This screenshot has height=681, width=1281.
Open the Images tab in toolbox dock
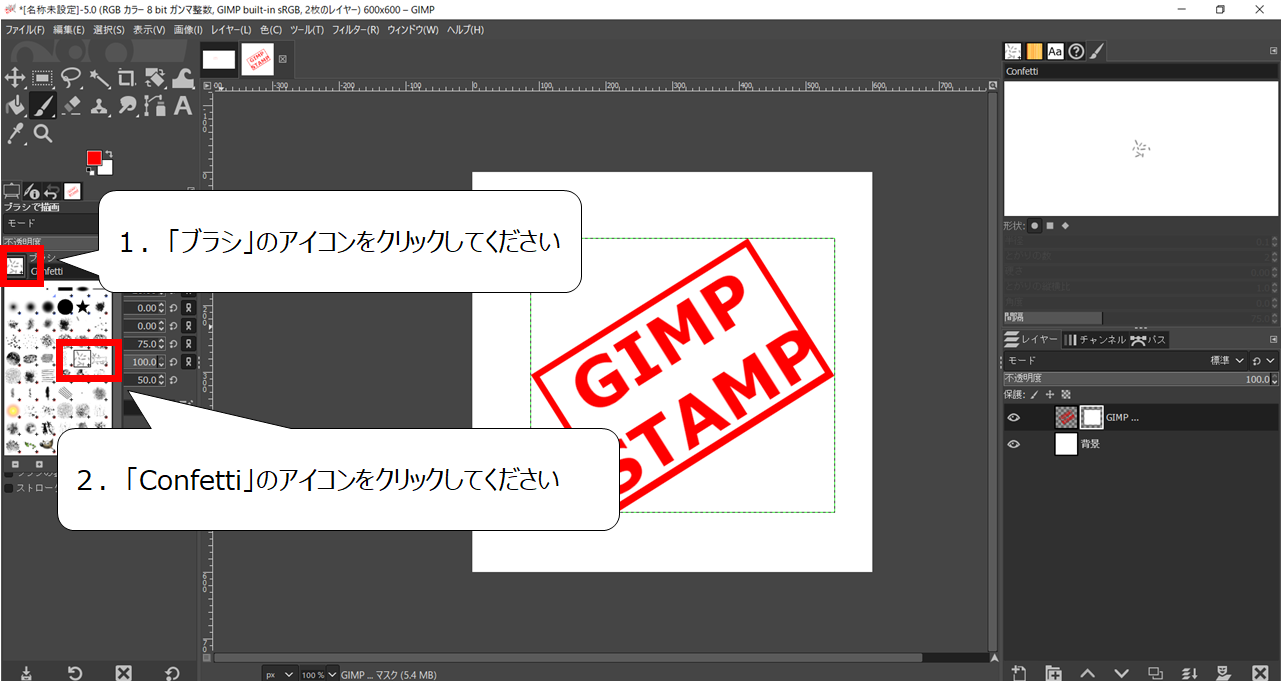(72, 191)
